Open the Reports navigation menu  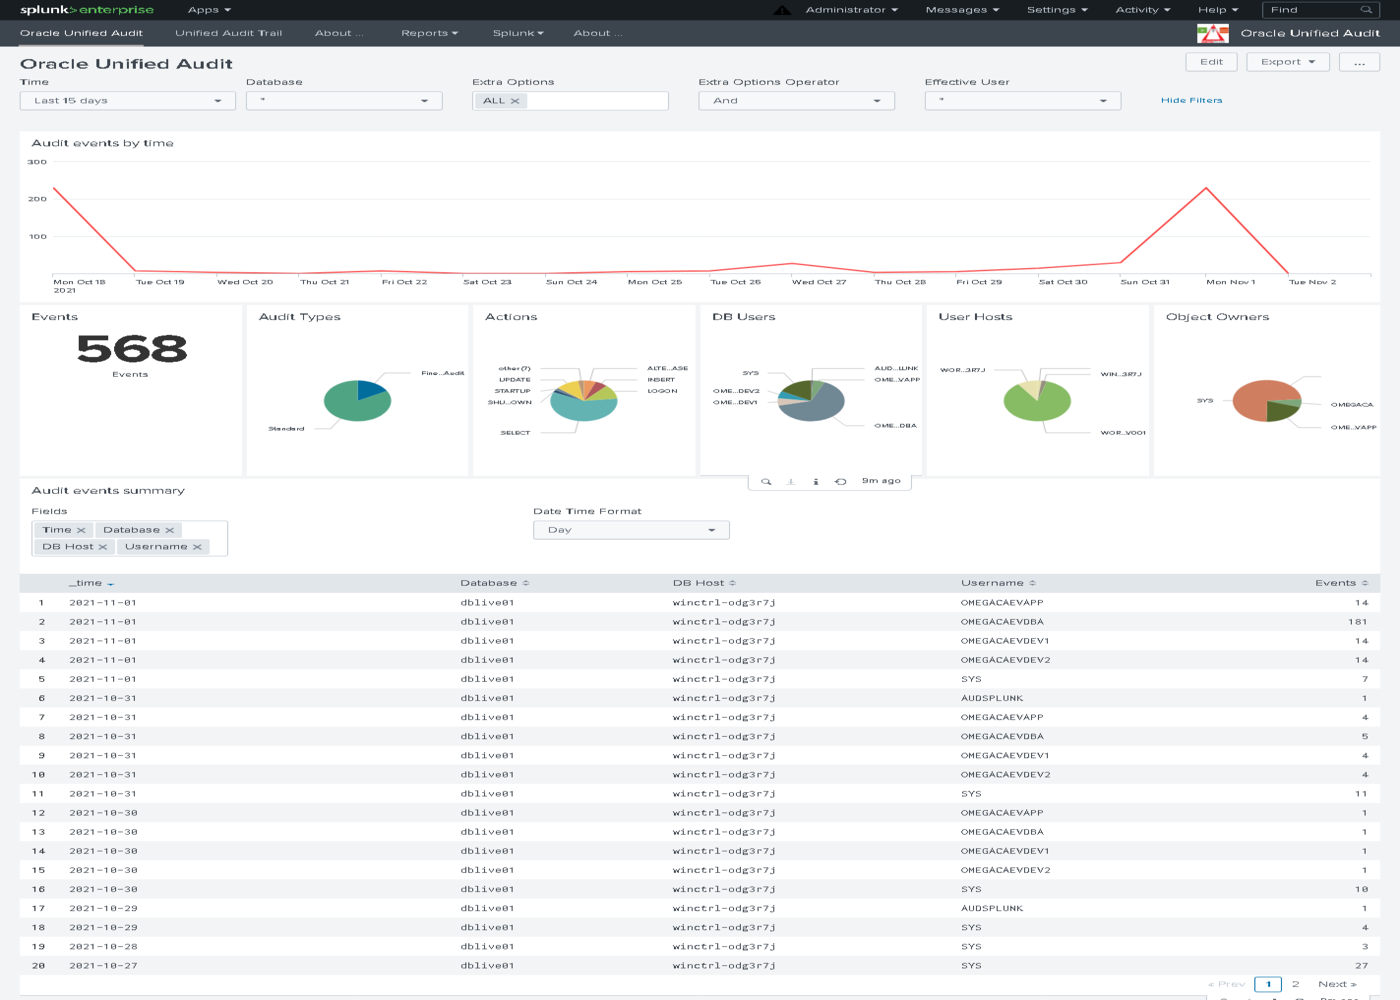430,33
